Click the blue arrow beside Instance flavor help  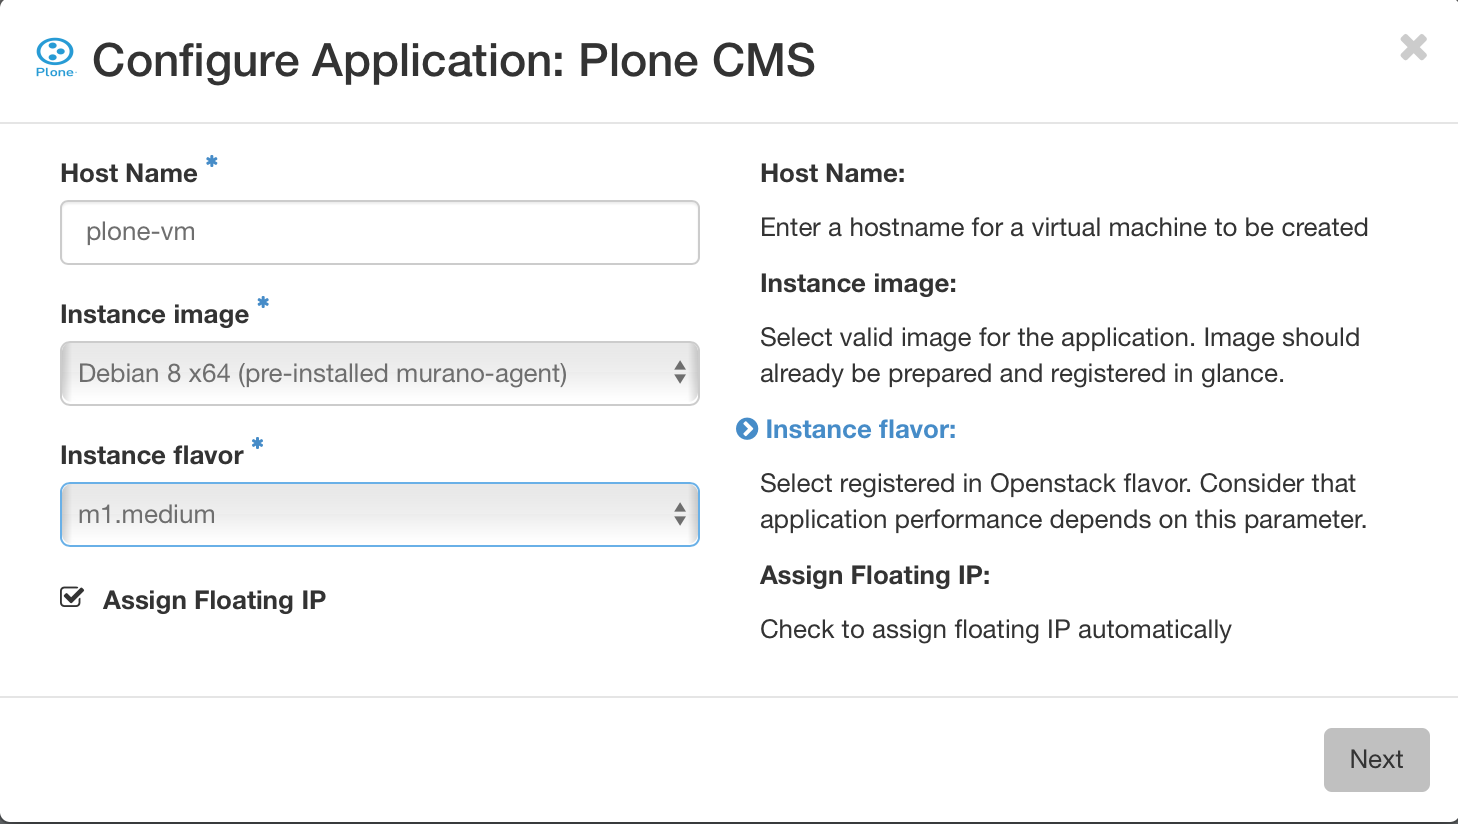pyautogui.click(x=747, y=429)
